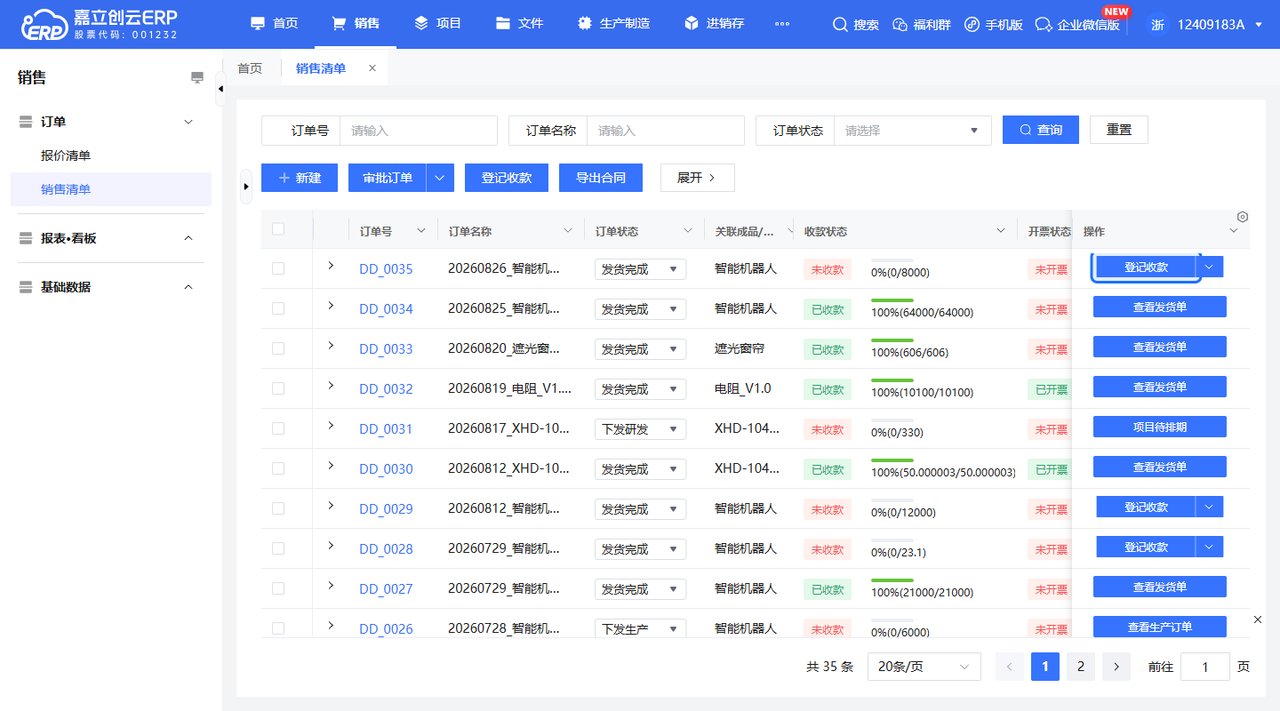Expand the 报表•看板 sidebar group
The image size is (1280, 711).
coord(188,238)
